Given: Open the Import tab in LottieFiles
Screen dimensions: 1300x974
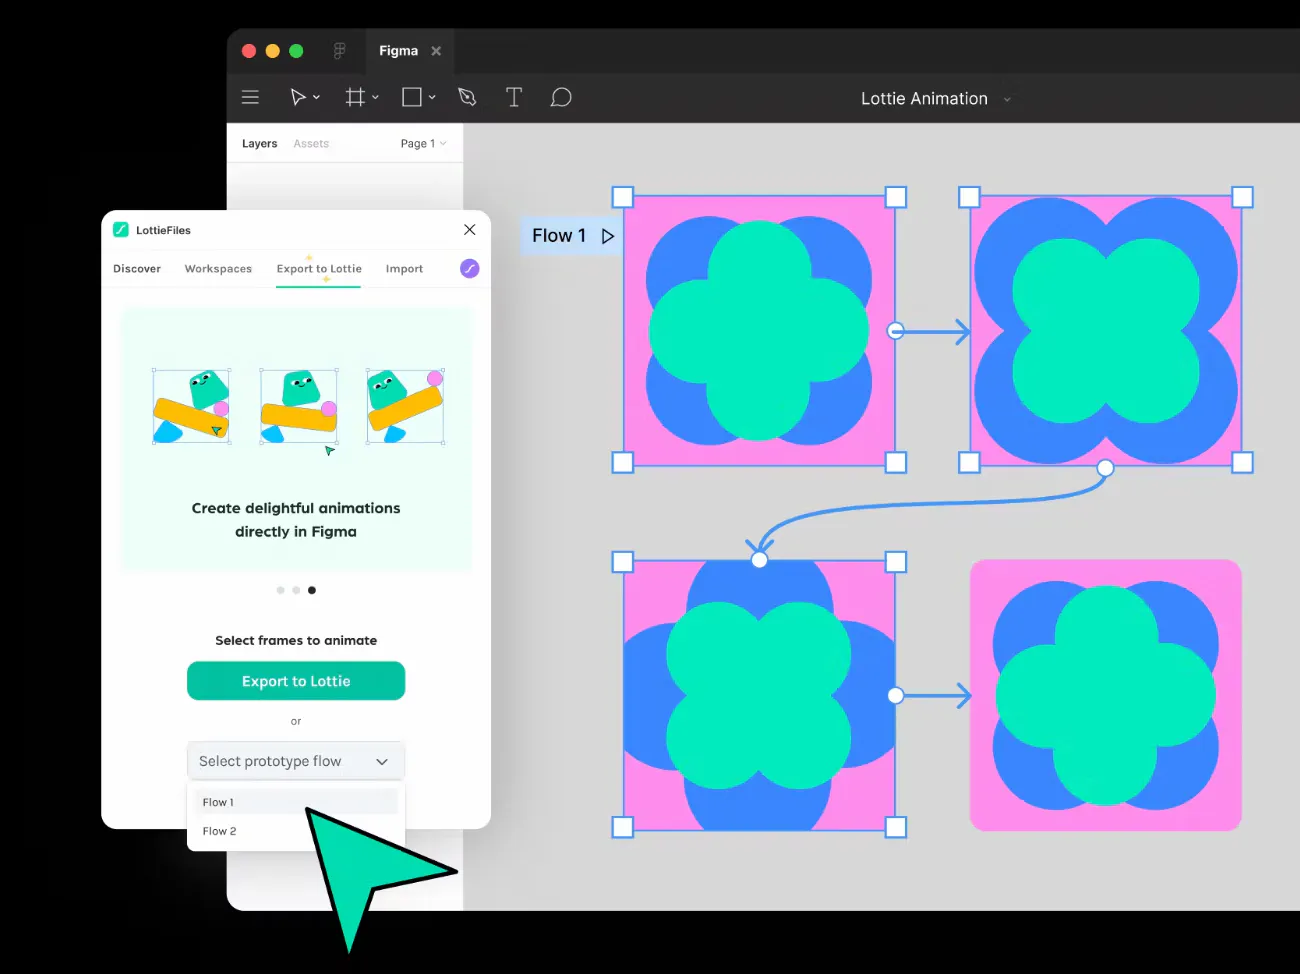Looking at the screenshot, I should (404, 269).
